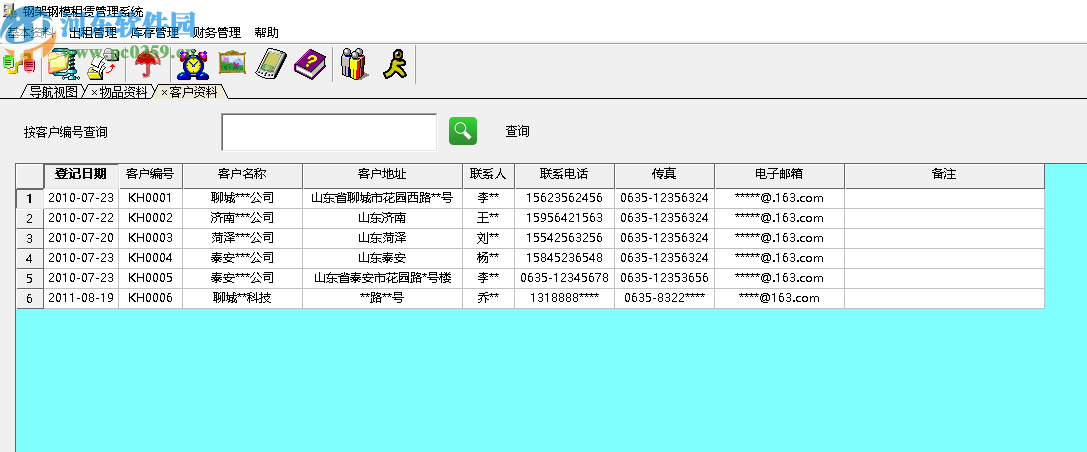Select row header 6 in the table

pyautogui.click(x=30, y=299)
